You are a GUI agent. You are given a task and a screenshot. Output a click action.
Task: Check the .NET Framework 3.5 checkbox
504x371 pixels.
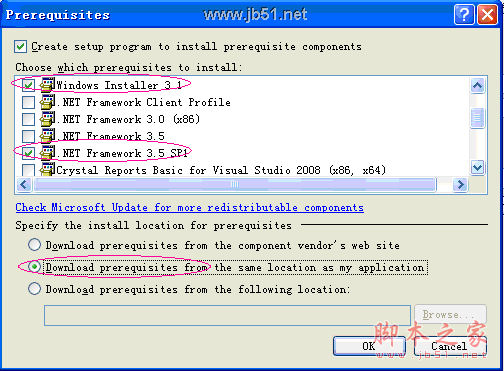28,136
